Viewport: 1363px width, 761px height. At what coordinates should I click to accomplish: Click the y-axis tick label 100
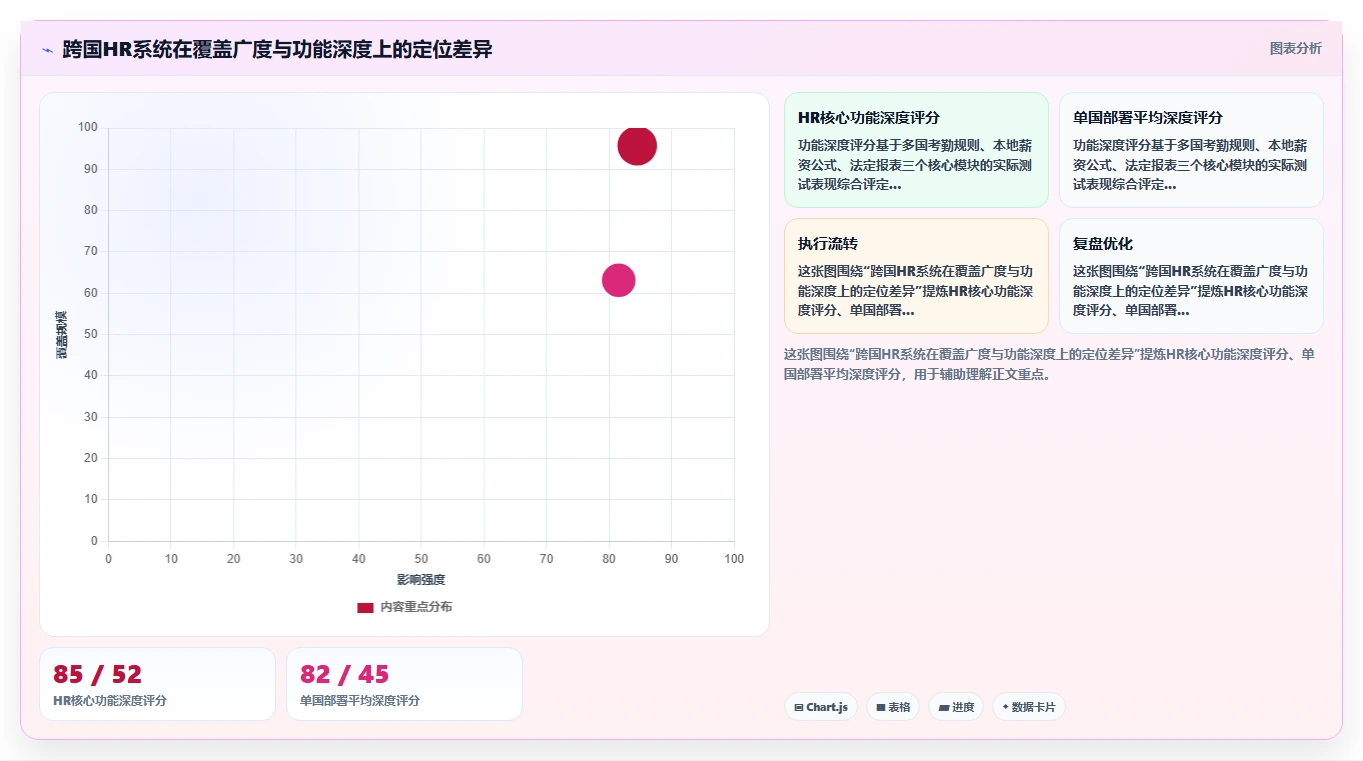pyautogui.click(x=88, y=127)
